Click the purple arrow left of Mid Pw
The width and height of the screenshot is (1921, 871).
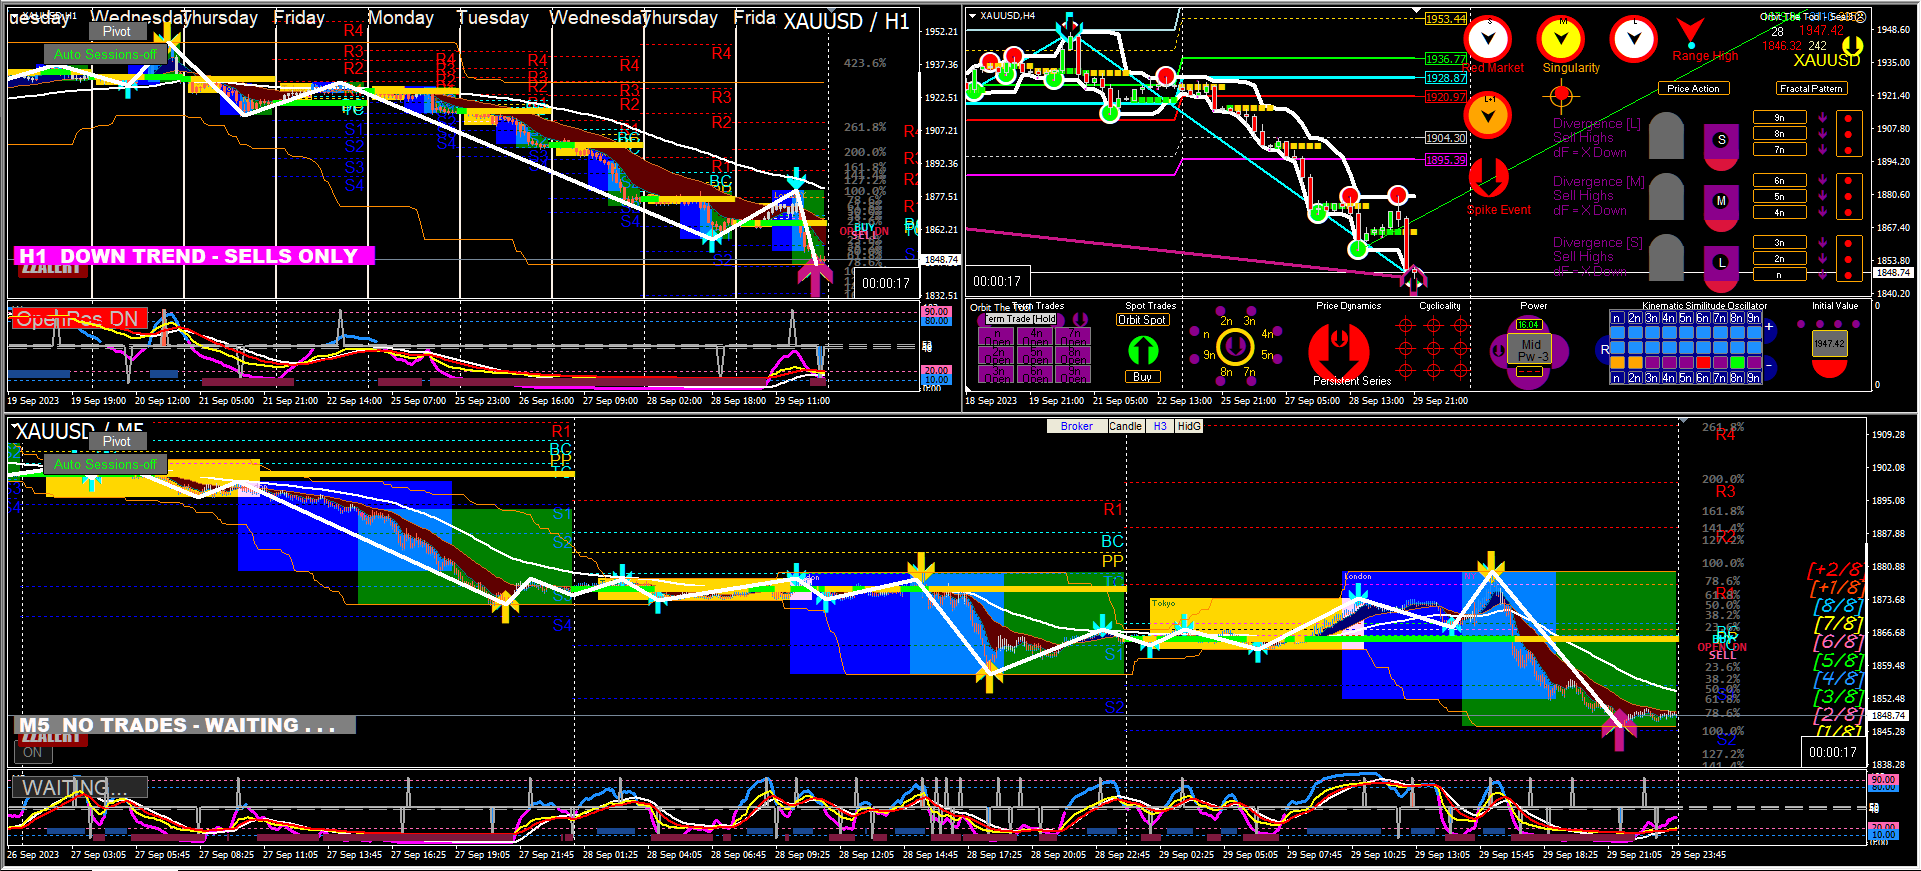1498,350
